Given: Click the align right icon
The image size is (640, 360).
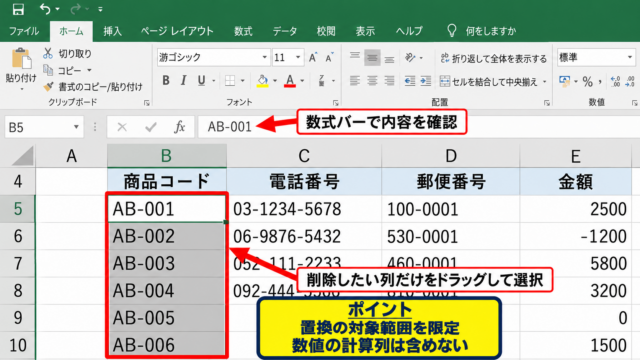Looking at the screenshot, I should 389,81.
